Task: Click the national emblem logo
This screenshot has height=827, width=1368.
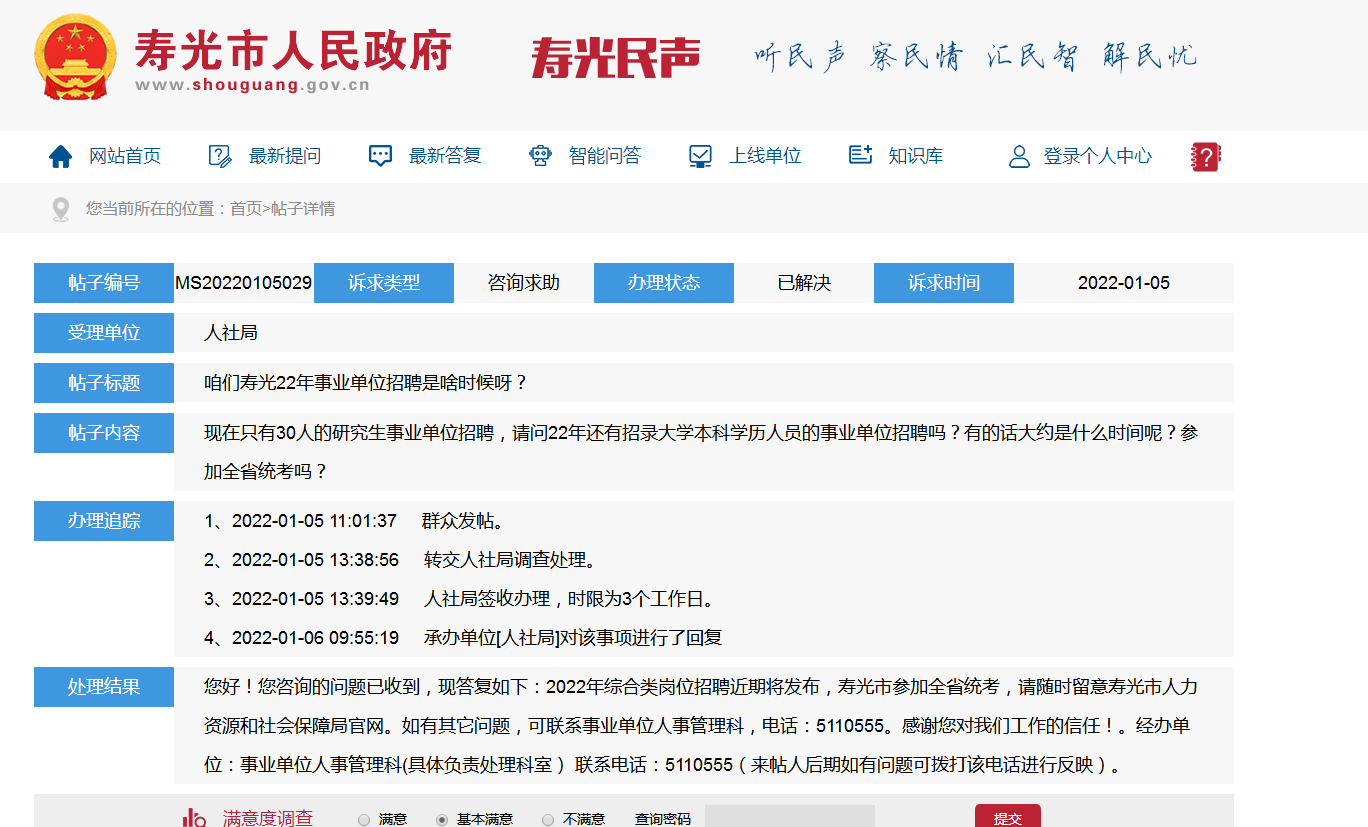Action: coord(75,58)
